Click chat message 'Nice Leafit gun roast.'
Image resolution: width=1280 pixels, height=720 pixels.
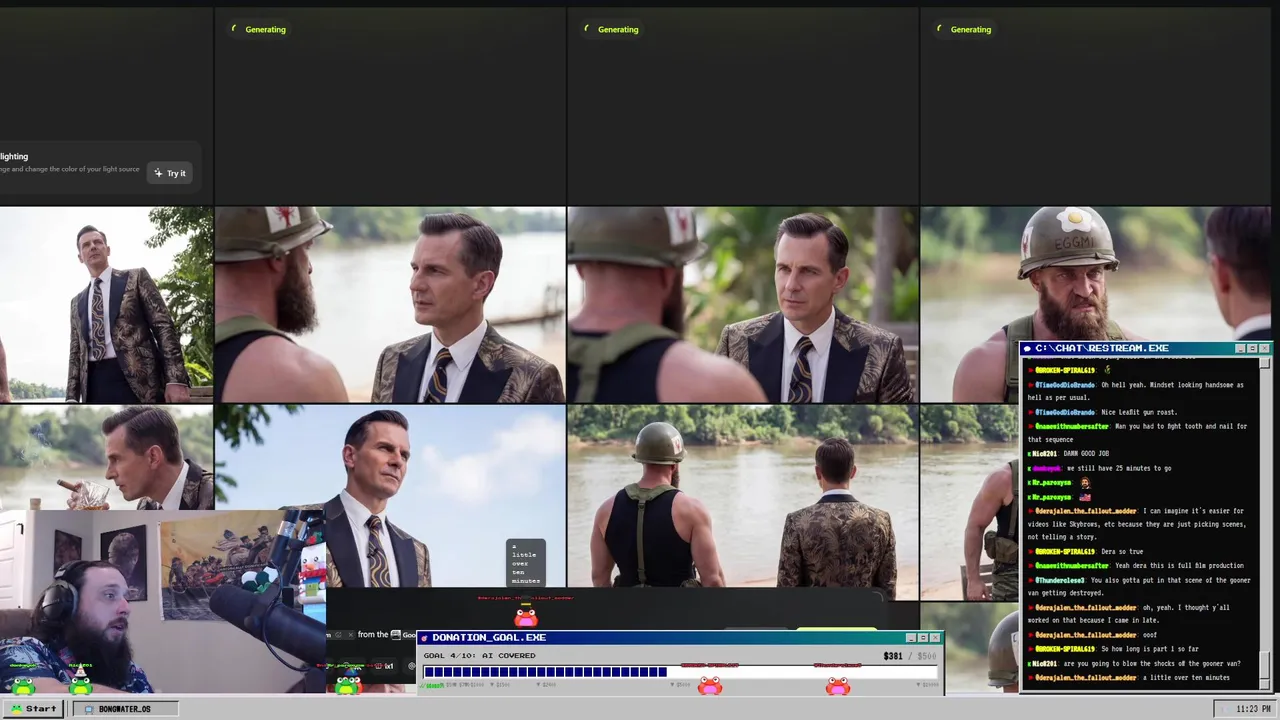1139,412
